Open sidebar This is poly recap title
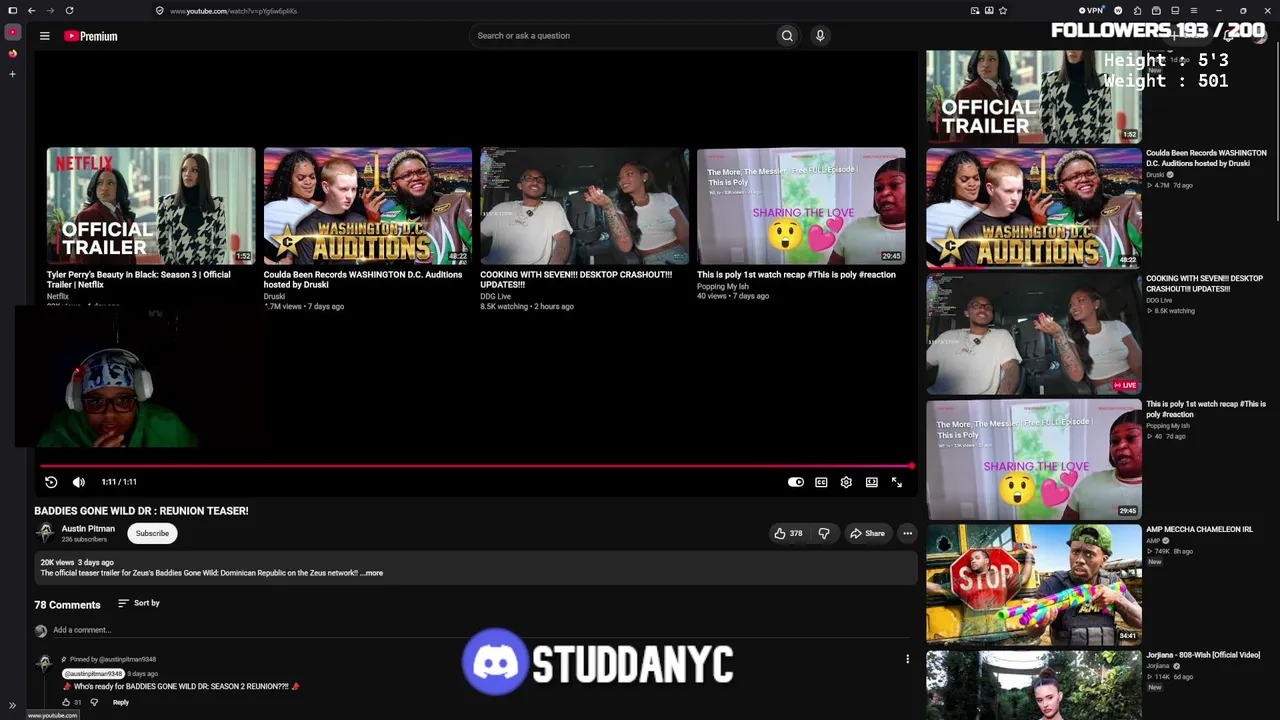Image resolution: width=1280 pixels, height=720 pixels. click(x=1206, y=409)
